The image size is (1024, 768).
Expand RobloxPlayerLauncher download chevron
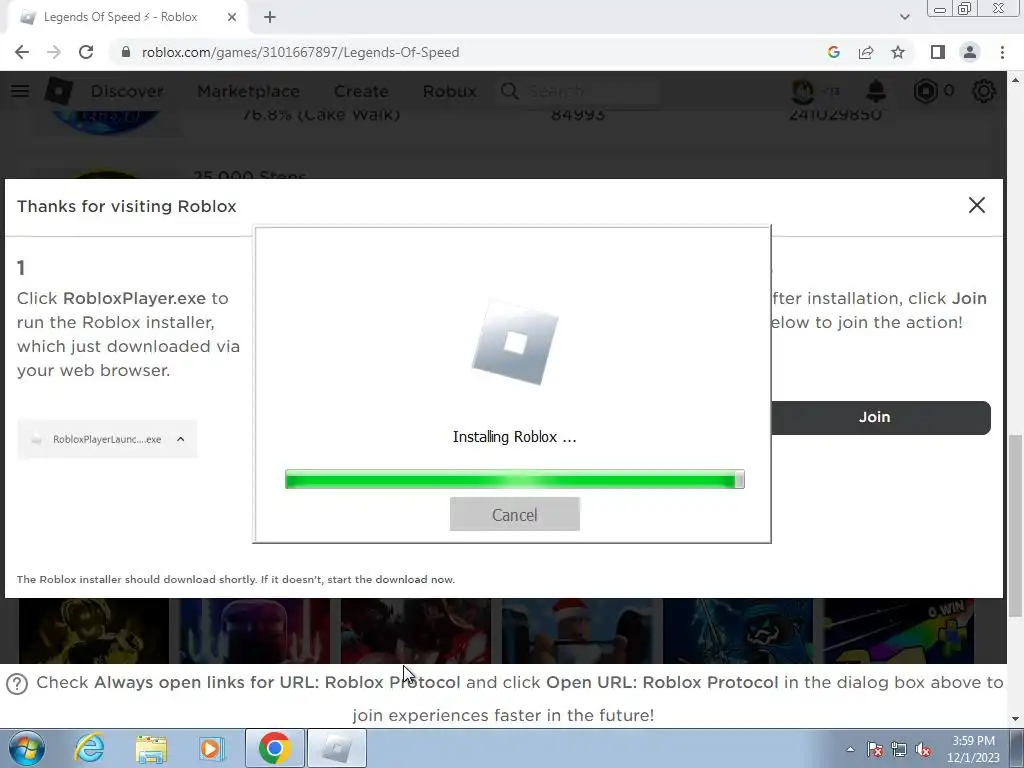(x=180, y=439)
